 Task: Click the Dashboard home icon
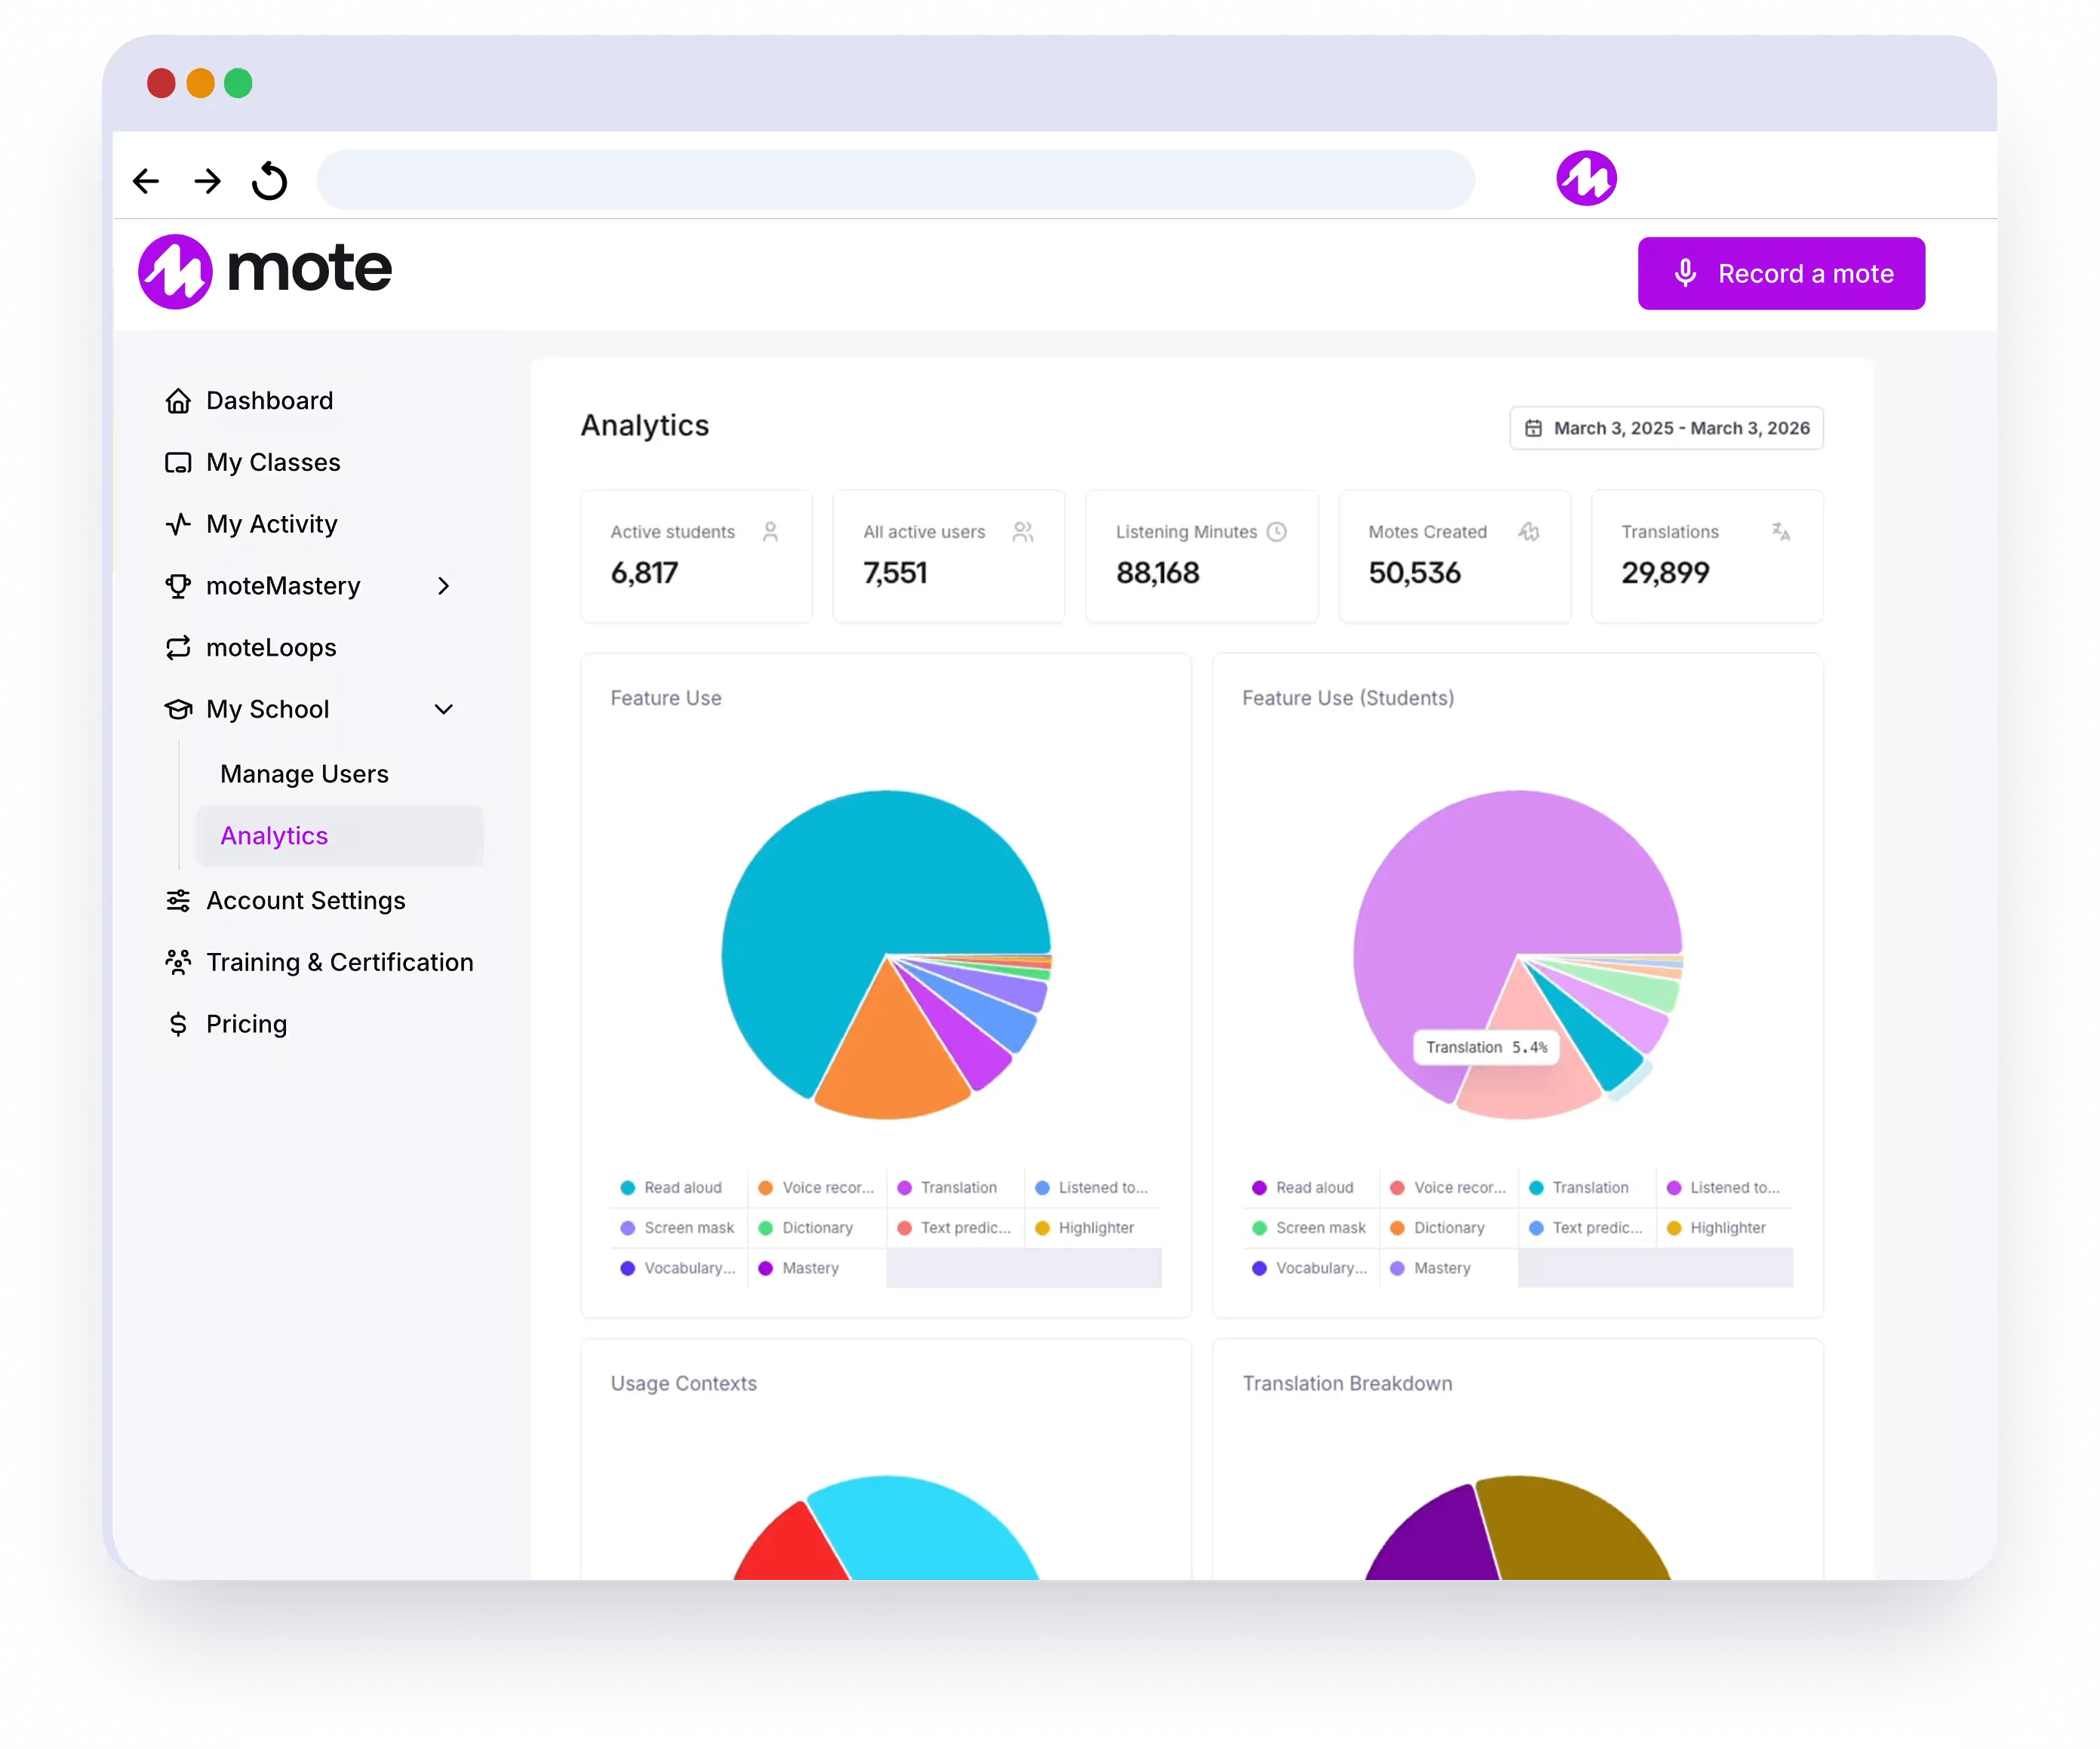pyautogui.click(x=178, y=401)
